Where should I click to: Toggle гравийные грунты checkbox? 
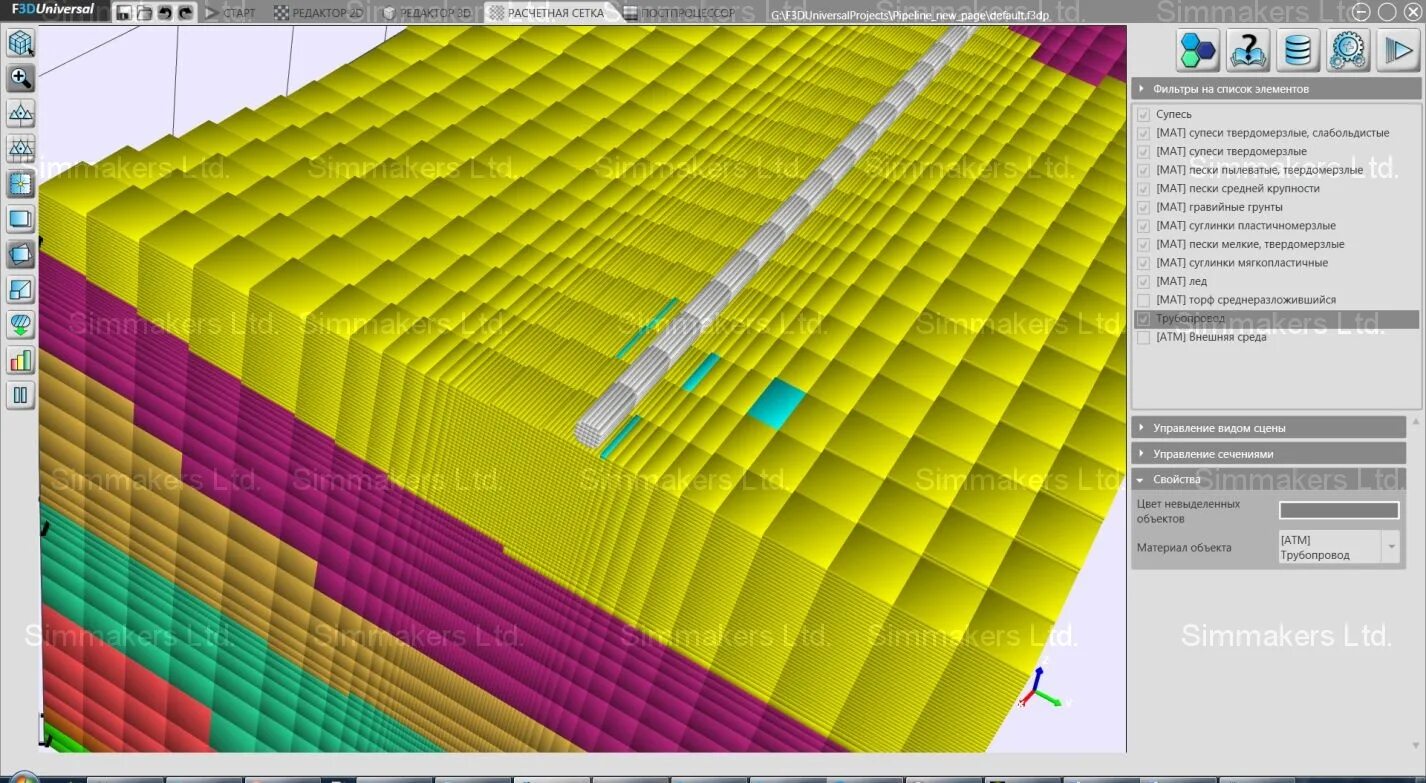(x=1143, y=207)
